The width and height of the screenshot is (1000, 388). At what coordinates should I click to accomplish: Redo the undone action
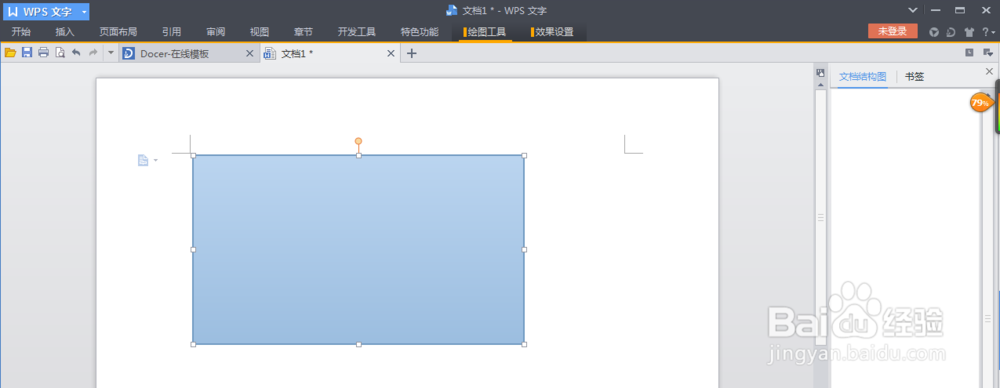[93, 53]
